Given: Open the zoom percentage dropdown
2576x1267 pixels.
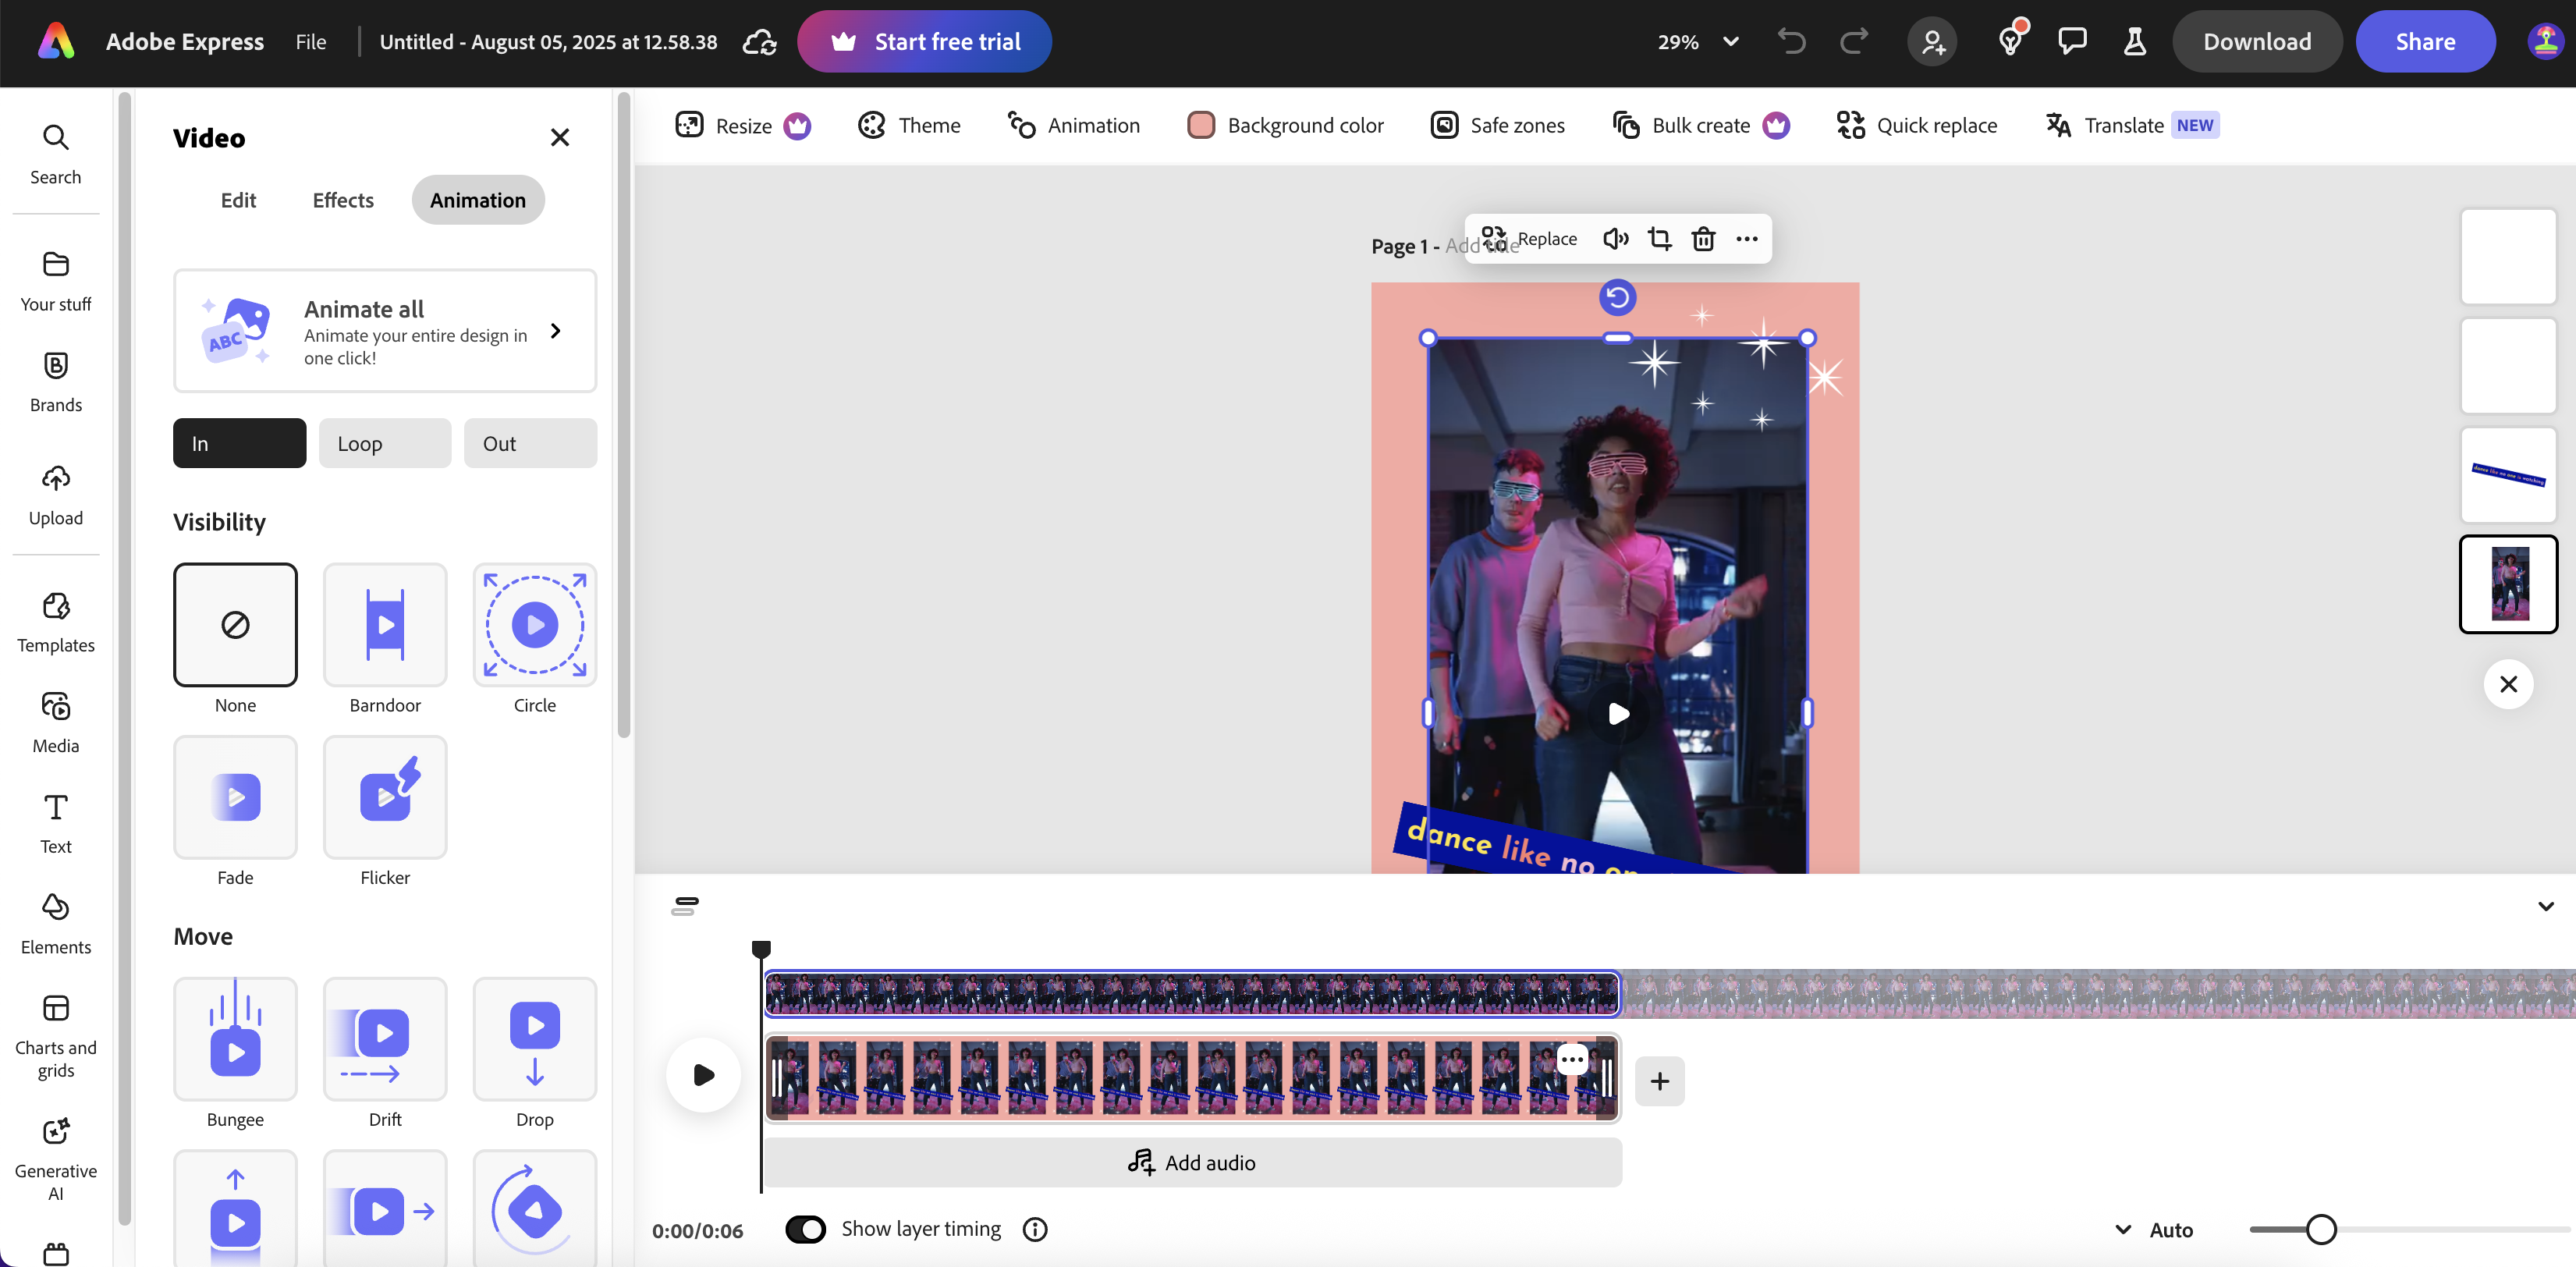Looking at the screenshot, I should coord(1729,42).
